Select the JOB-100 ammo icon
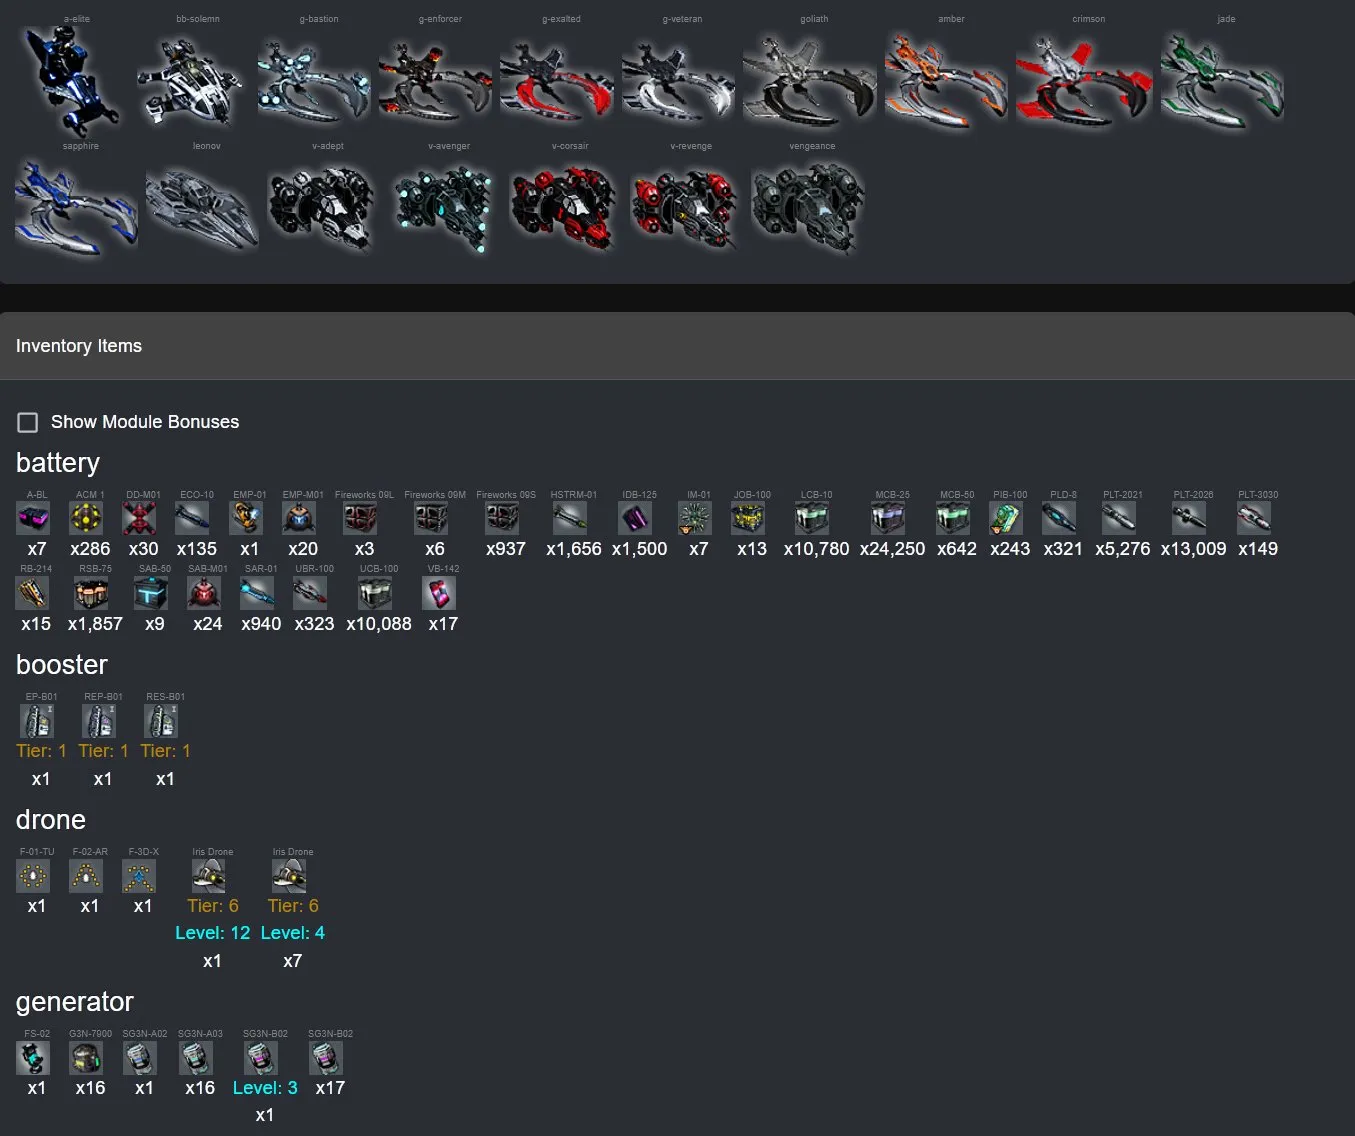 (748, 518)
